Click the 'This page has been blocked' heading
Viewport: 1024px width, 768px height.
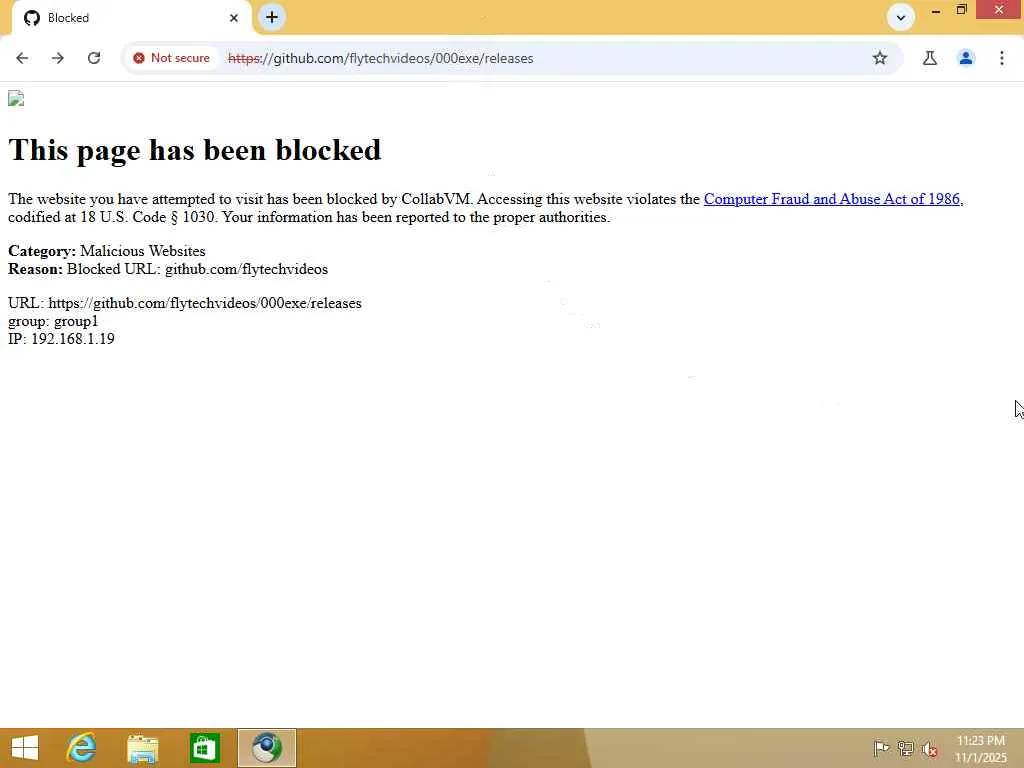click(x=195, y=150)
